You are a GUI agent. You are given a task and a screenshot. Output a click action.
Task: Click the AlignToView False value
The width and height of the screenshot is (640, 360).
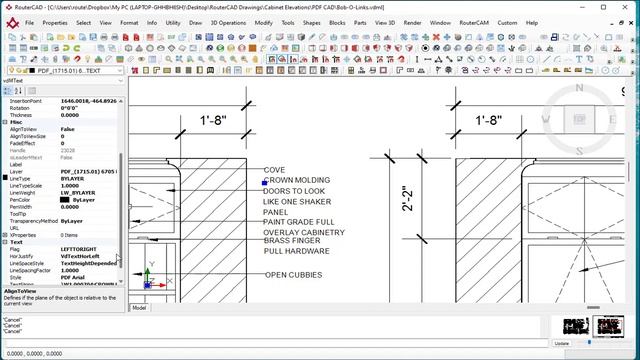tap(89, 129)
